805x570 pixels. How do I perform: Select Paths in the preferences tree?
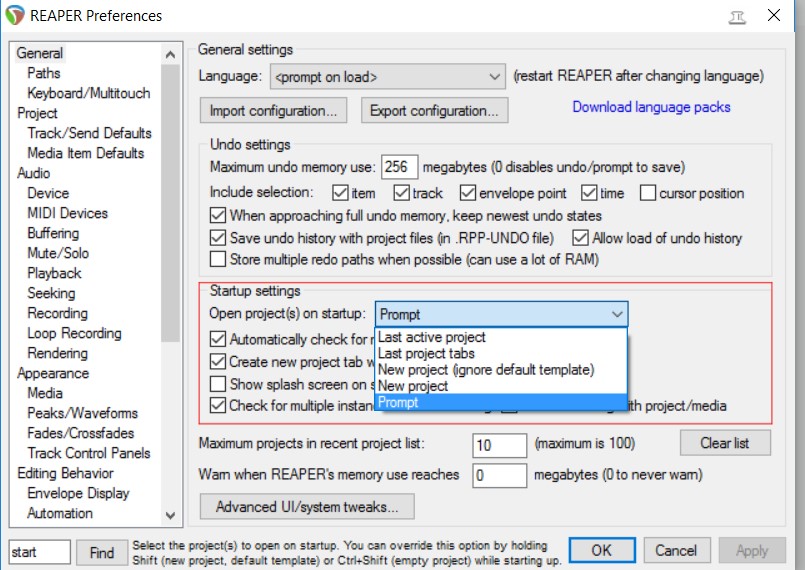pos(44,73)
